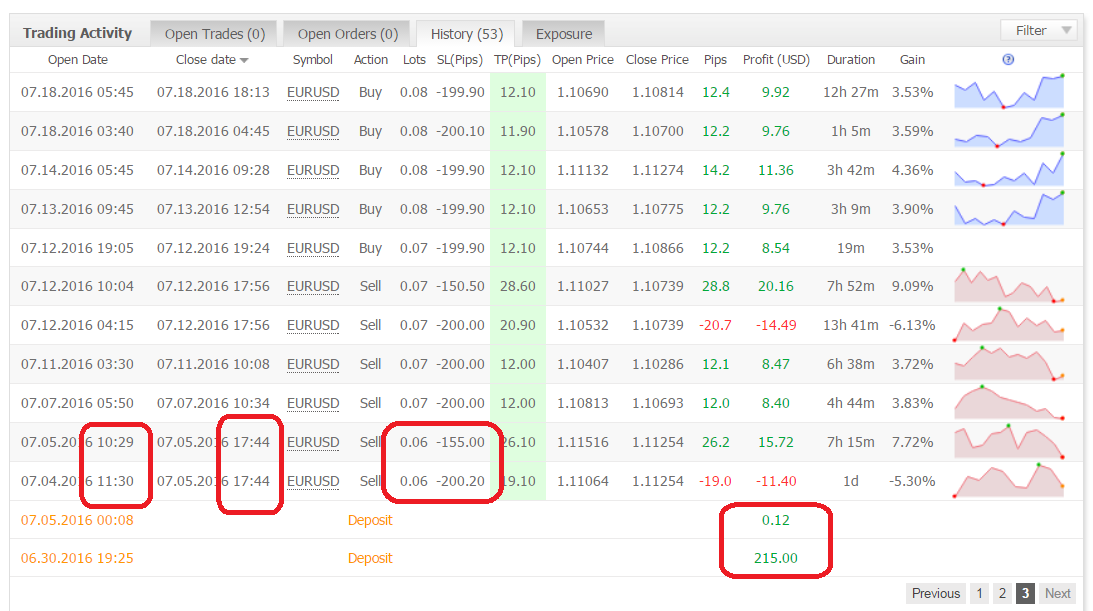View sparkline chart of 07.04.2016 11:30 trade

tap(1009, 480)
